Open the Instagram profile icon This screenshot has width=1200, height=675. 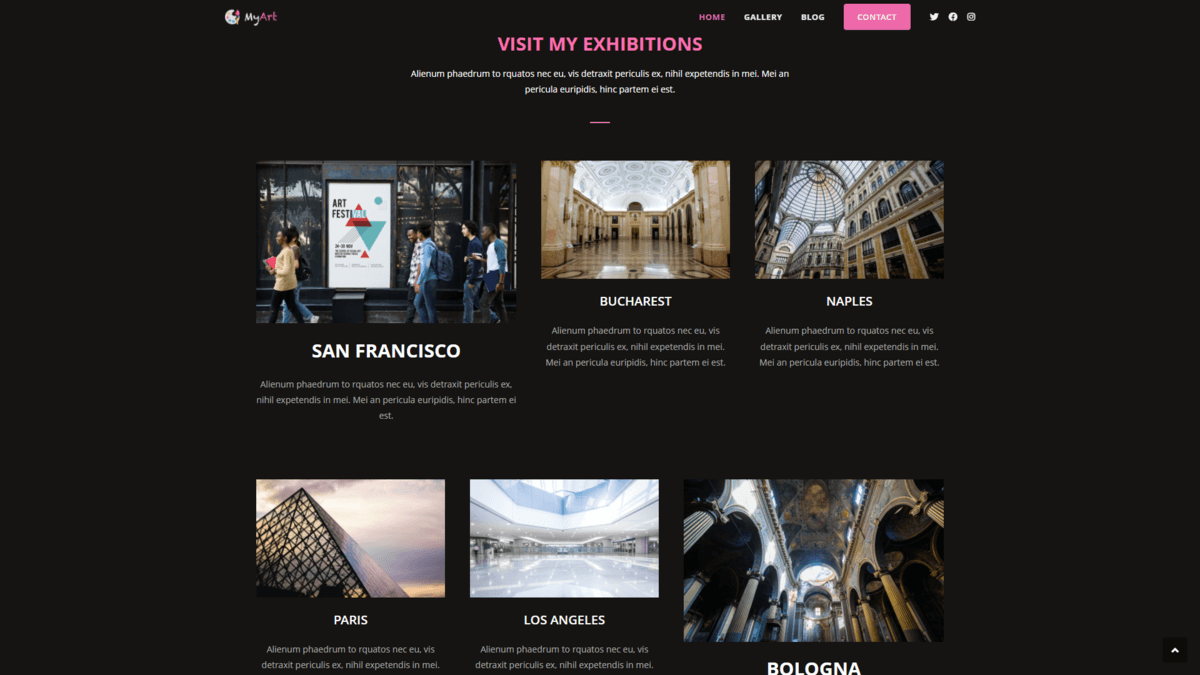coord(971,17)
